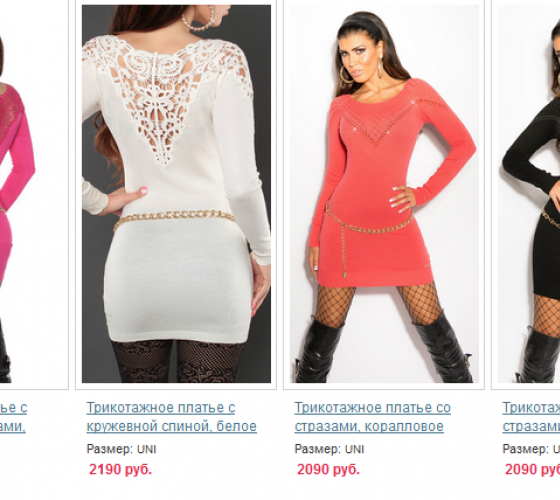Click the 2090 руб. price of black dress
This screenshot has width=560, height=500.
click(x=532, y=469)
